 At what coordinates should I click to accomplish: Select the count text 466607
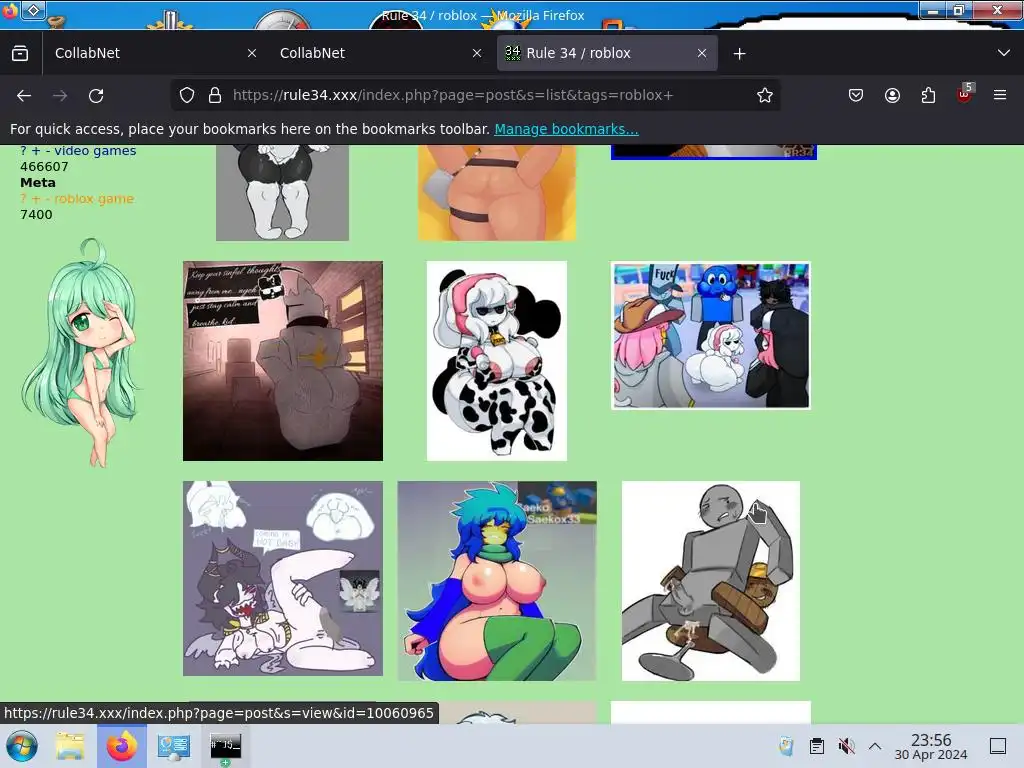click(44, 167)
